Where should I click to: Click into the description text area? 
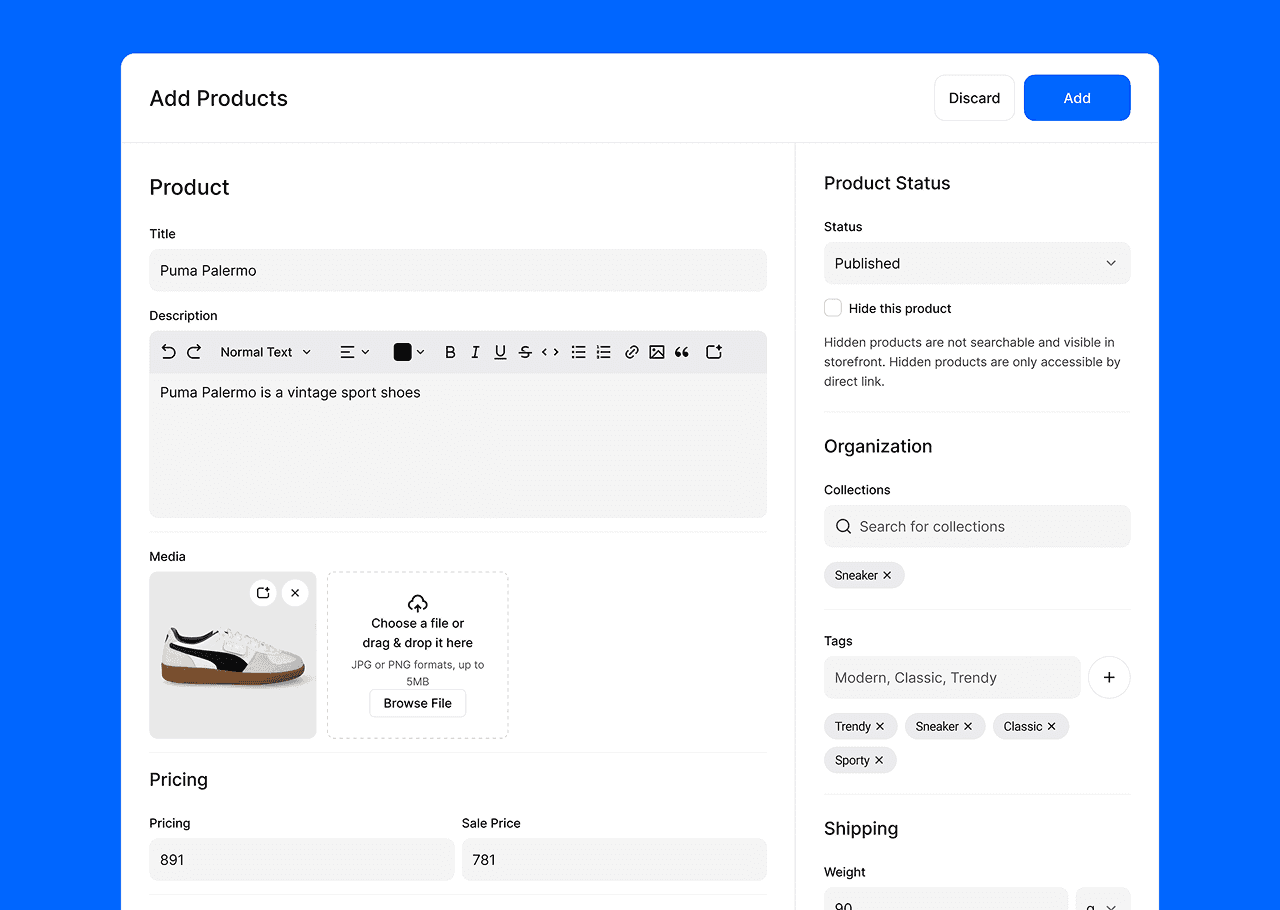tap(458, 445)
